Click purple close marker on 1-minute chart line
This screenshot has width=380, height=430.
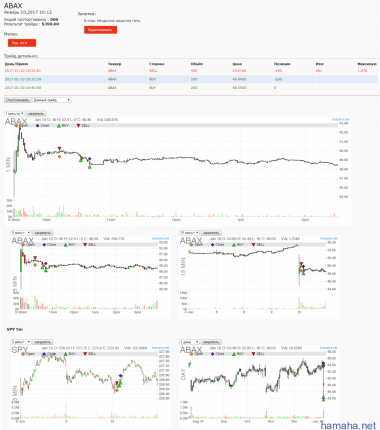[89, 159]
